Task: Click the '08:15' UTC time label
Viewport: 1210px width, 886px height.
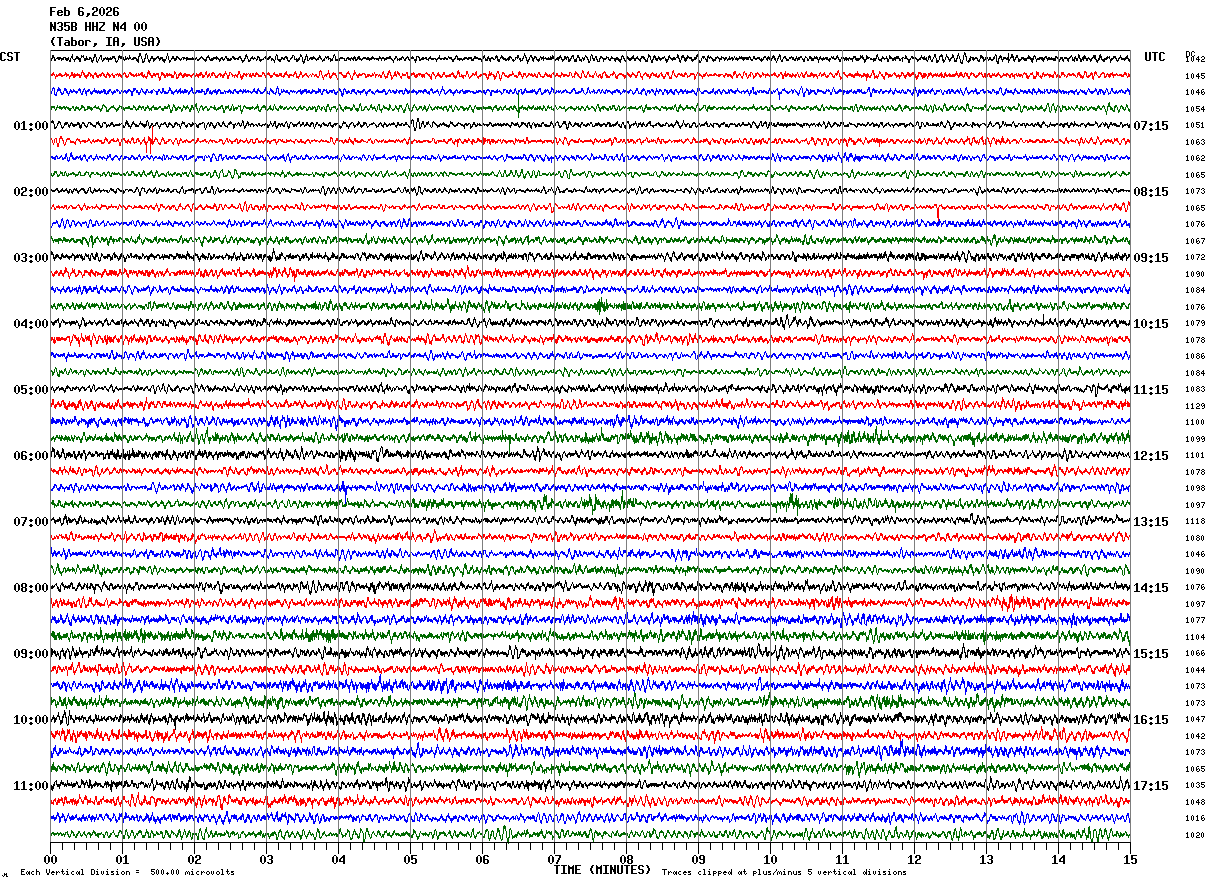Action: (x=1151, y=192)
